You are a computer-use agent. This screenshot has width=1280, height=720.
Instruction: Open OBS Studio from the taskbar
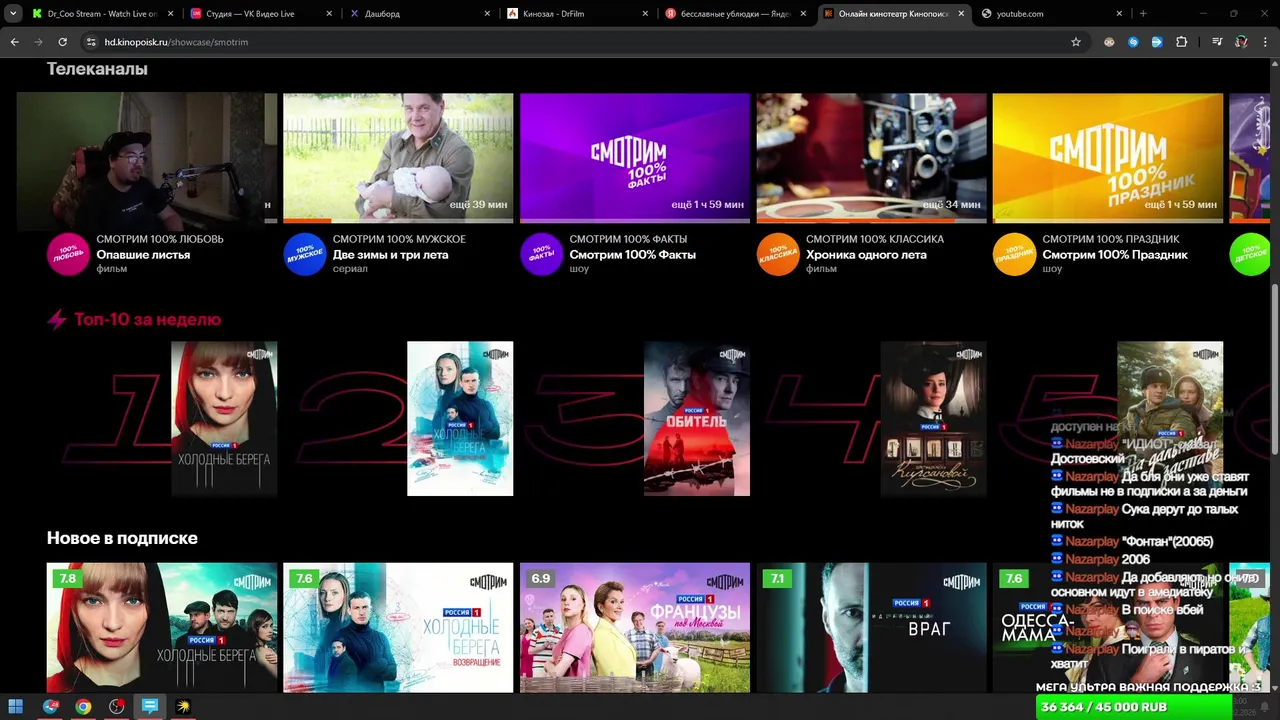(x=117, y=706)
